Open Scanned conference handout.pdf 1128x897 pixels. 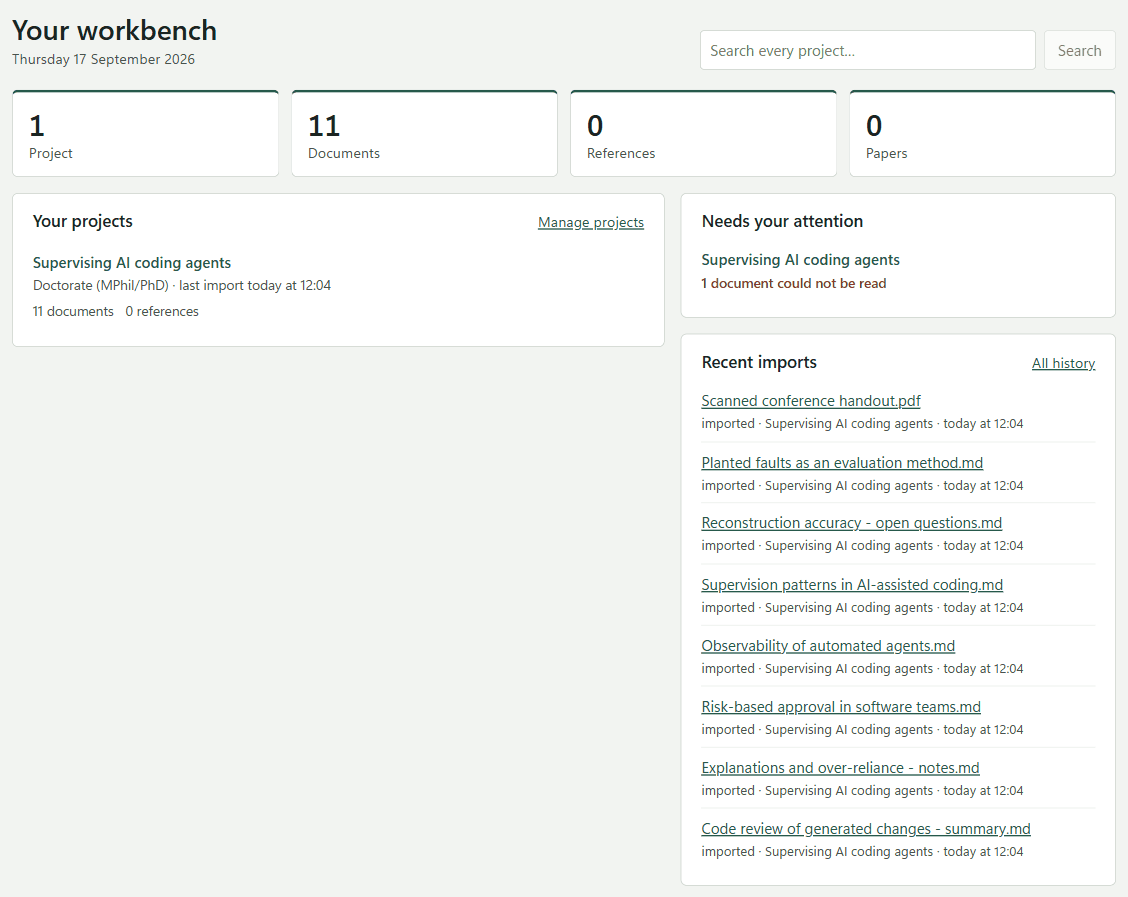[x=811, y=401]
